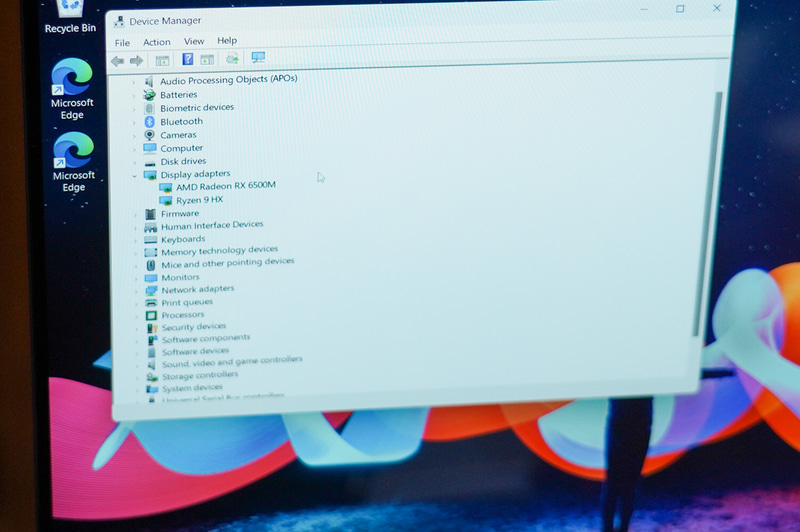800x532 pixels.
Task: Click the mouse icon beside Mice devices
Action: (x=151, y=265)
